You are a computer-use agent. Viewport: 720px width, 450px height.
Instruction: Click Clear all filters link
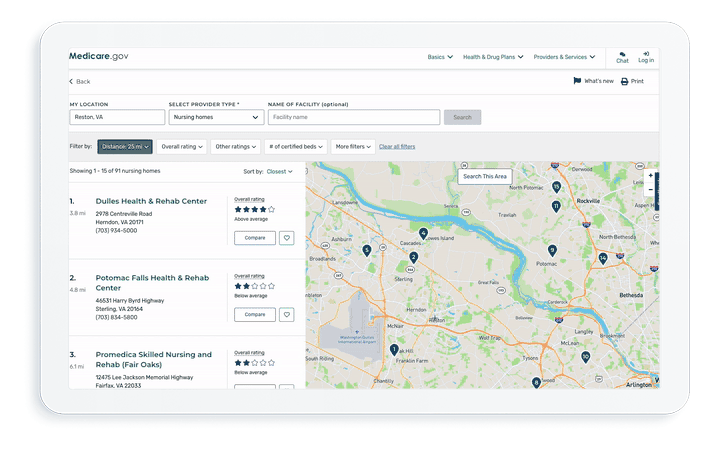point(397,147)
